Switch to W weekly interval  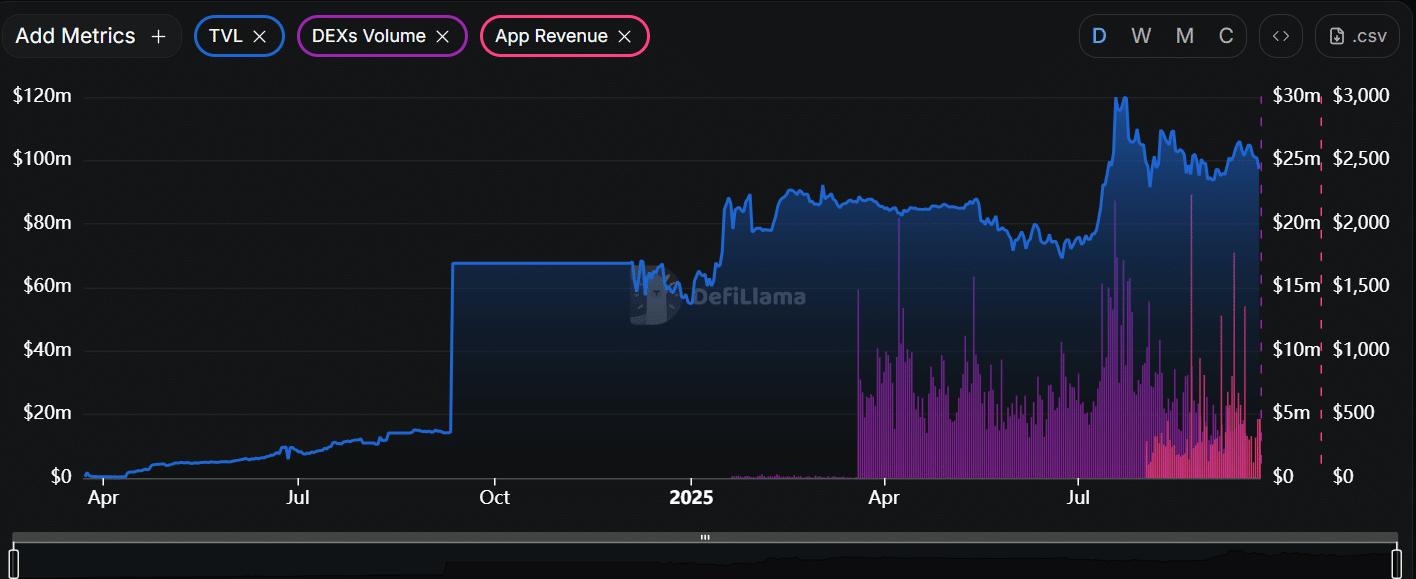1141,36
